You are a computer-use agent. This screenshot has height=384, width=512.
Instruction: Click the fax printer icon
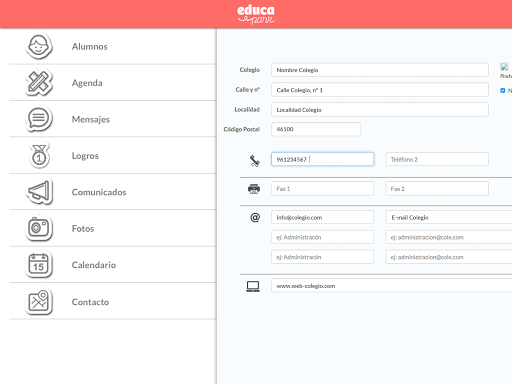point(254,189)
